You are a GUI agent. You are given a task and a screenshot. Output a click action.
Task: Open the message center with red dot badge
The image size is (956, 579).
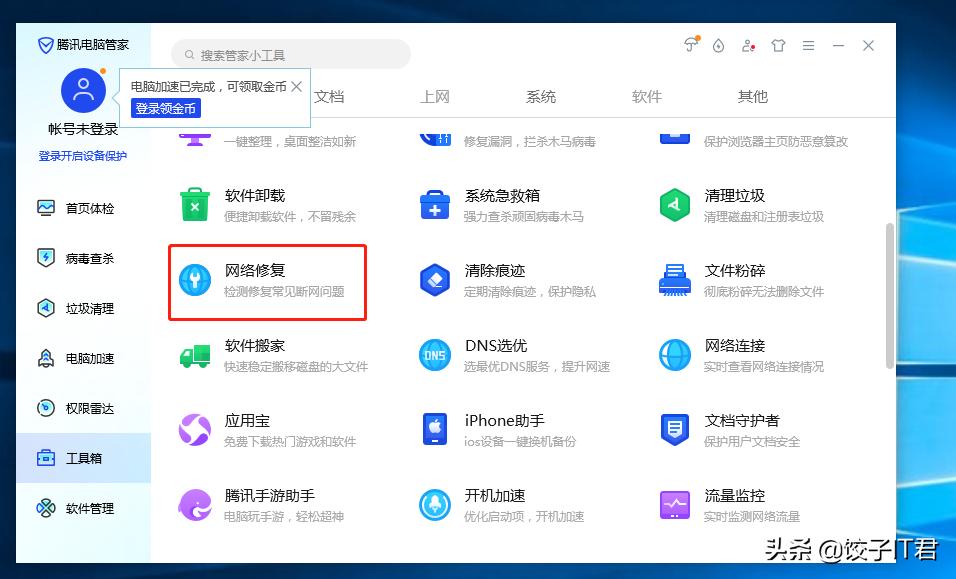748,45
